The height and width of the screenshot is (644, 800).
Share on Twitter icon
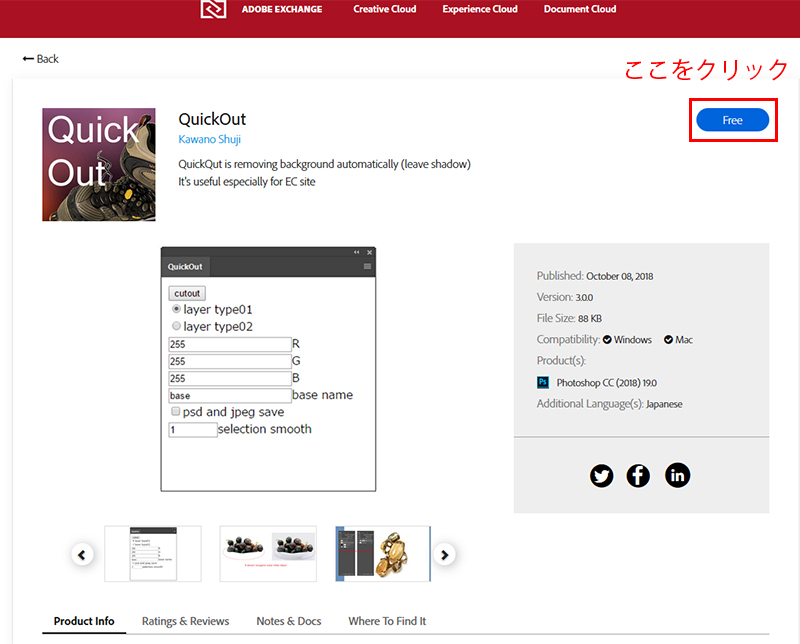(x=602, y=476)
